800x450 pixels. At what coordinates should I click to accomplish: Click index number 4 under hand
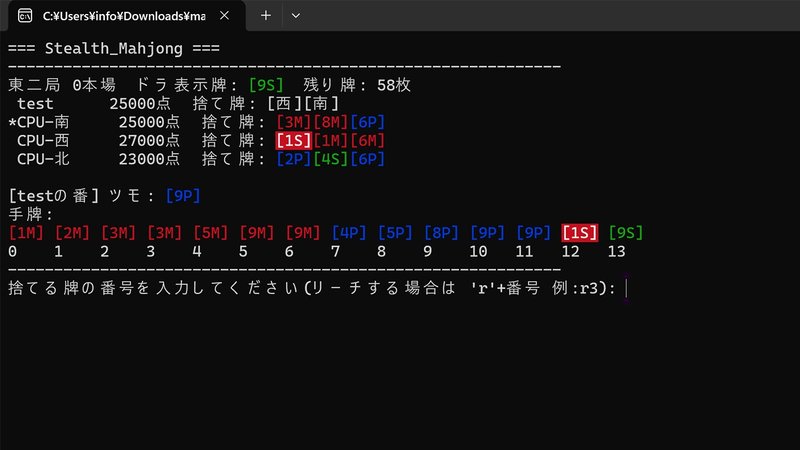click(x=197, y=252)
